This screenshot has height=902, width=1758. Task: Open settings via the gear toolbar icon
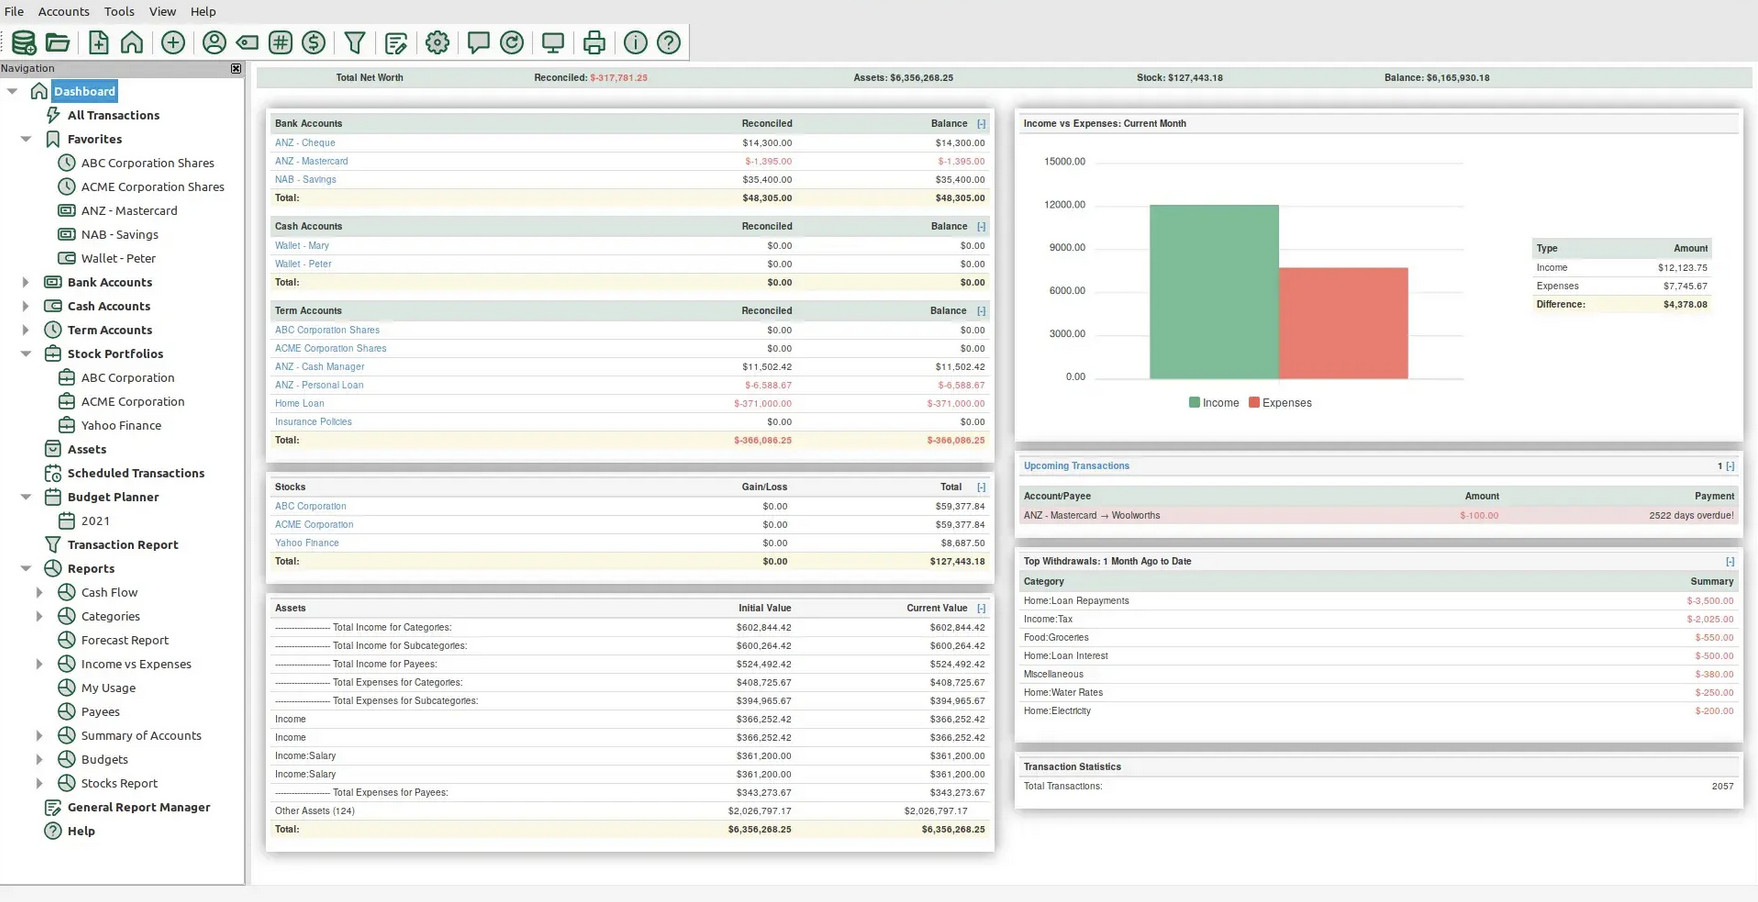[437, 42]
